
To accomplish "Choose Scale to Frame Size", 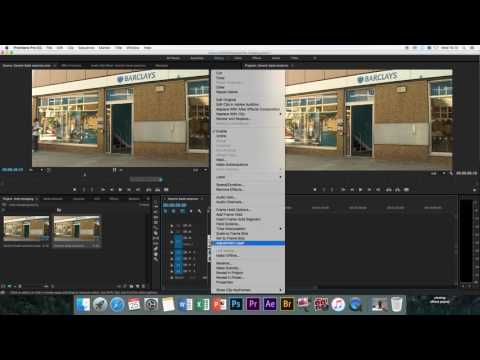I will [x=248, y=234].
